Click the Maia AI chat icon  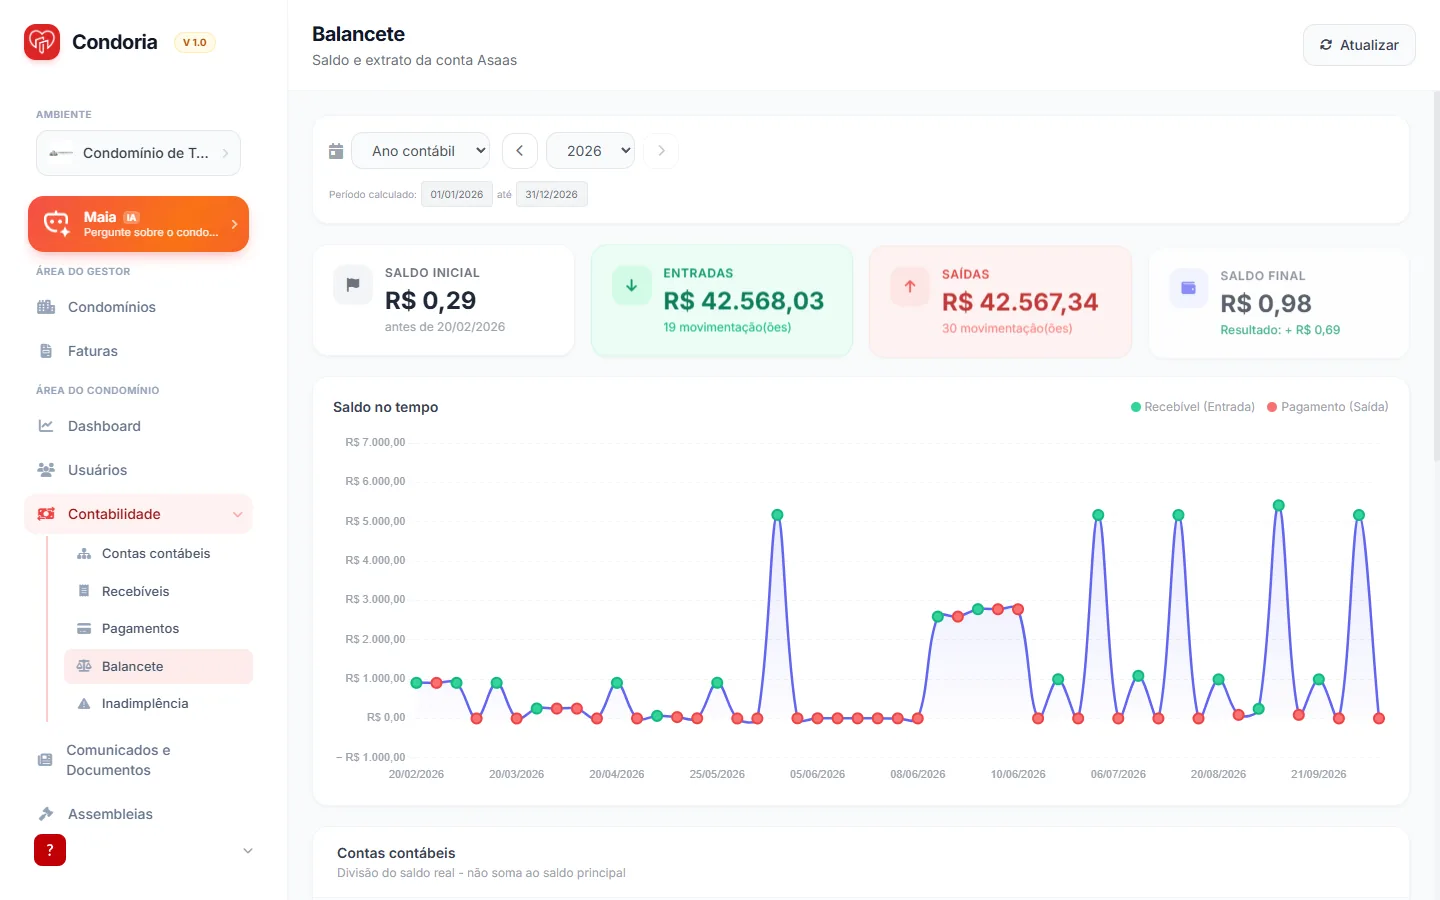(x=57, y=224)
